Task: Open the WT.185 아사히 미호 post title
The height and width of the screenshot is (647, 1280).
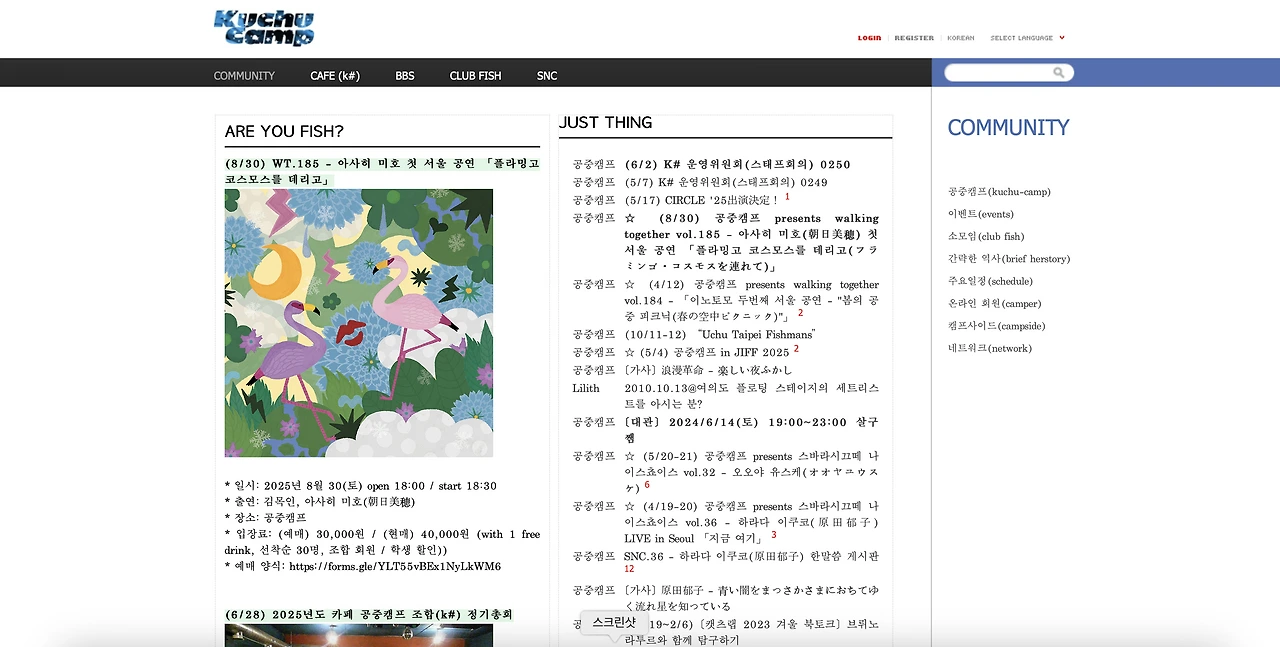Action: pos(382,171)
